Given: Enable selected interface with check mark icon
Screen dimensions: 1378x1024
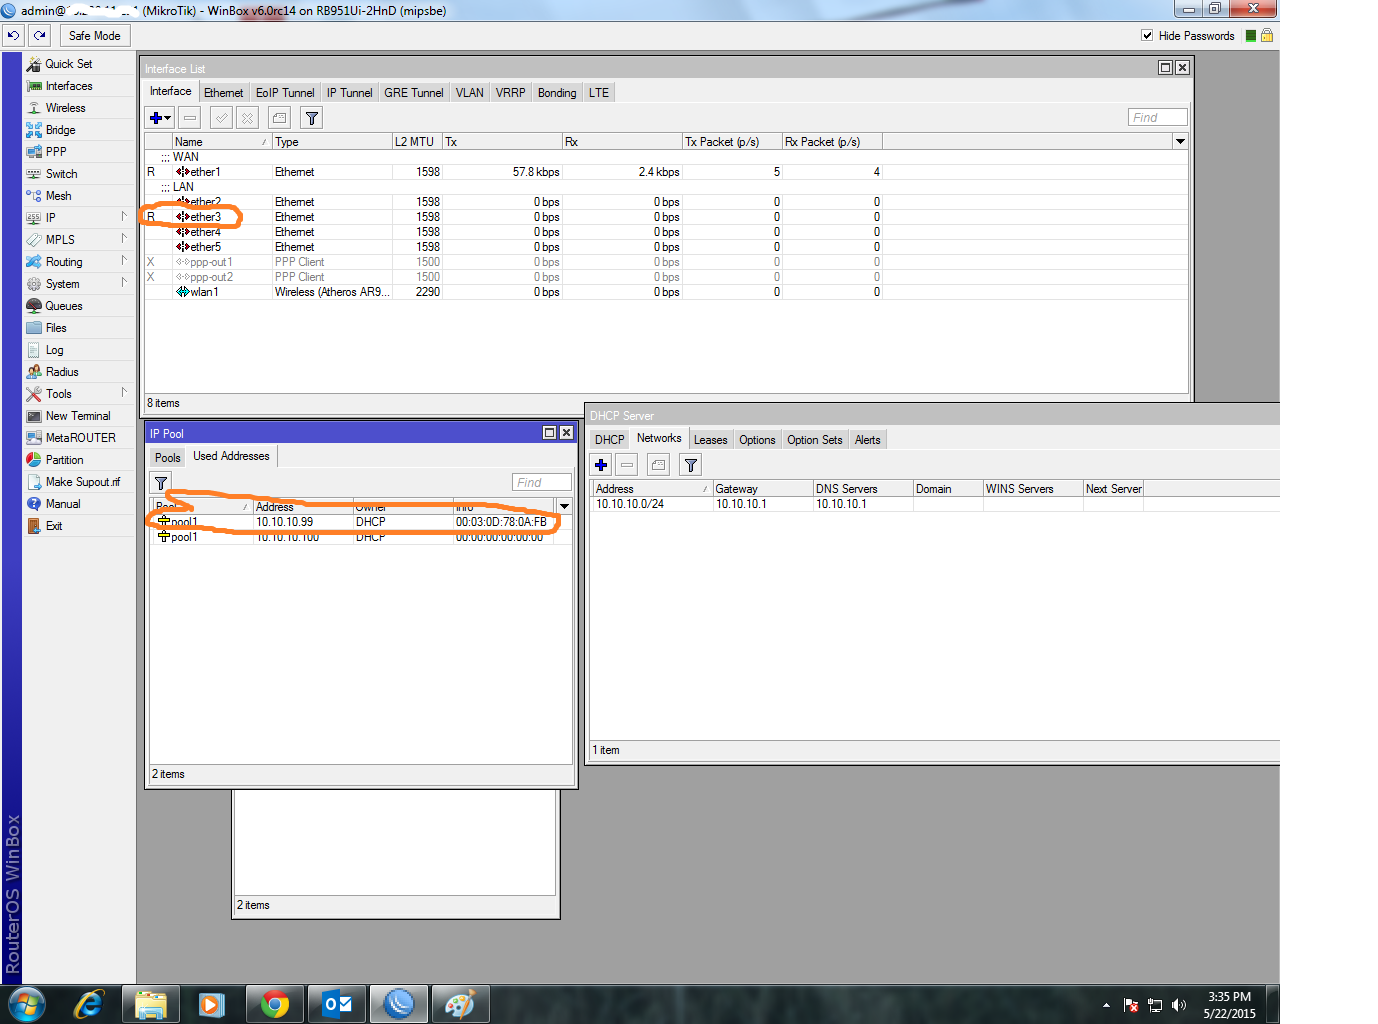Looking at the screenshot, I should pyautogui.click(x=220, y=117).
